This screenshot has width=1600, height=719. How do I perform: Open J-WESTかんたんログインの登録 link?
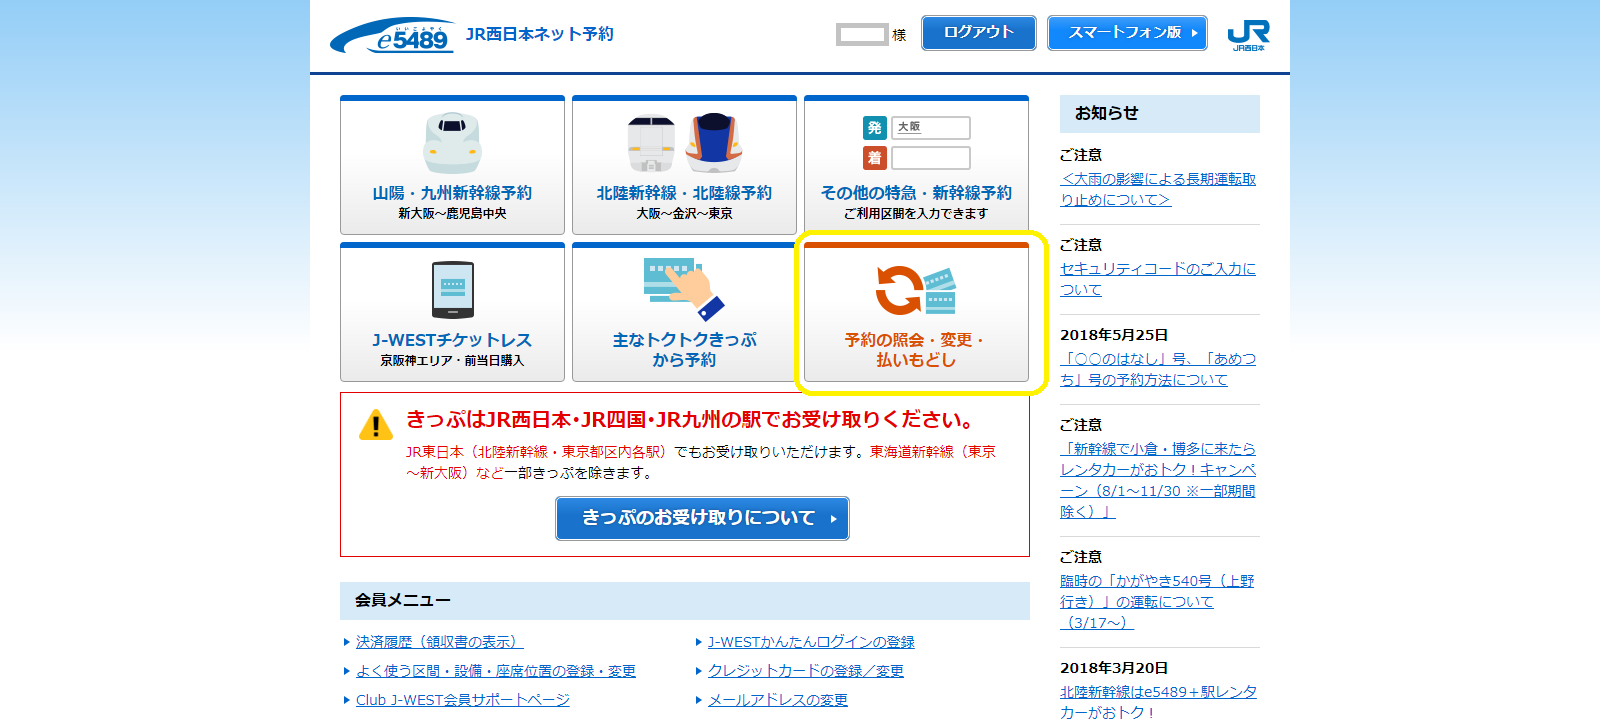click(811, 642)
